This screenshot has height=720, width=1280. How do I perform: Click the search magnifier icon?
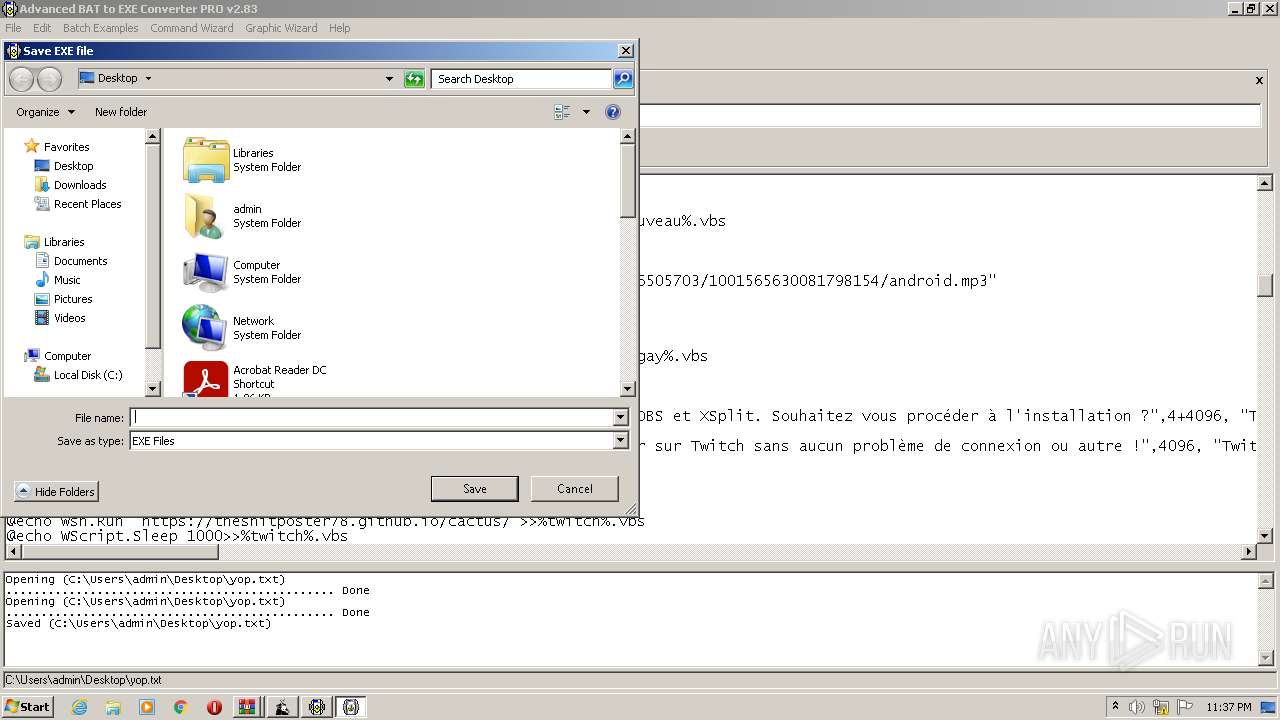point(622,79)
